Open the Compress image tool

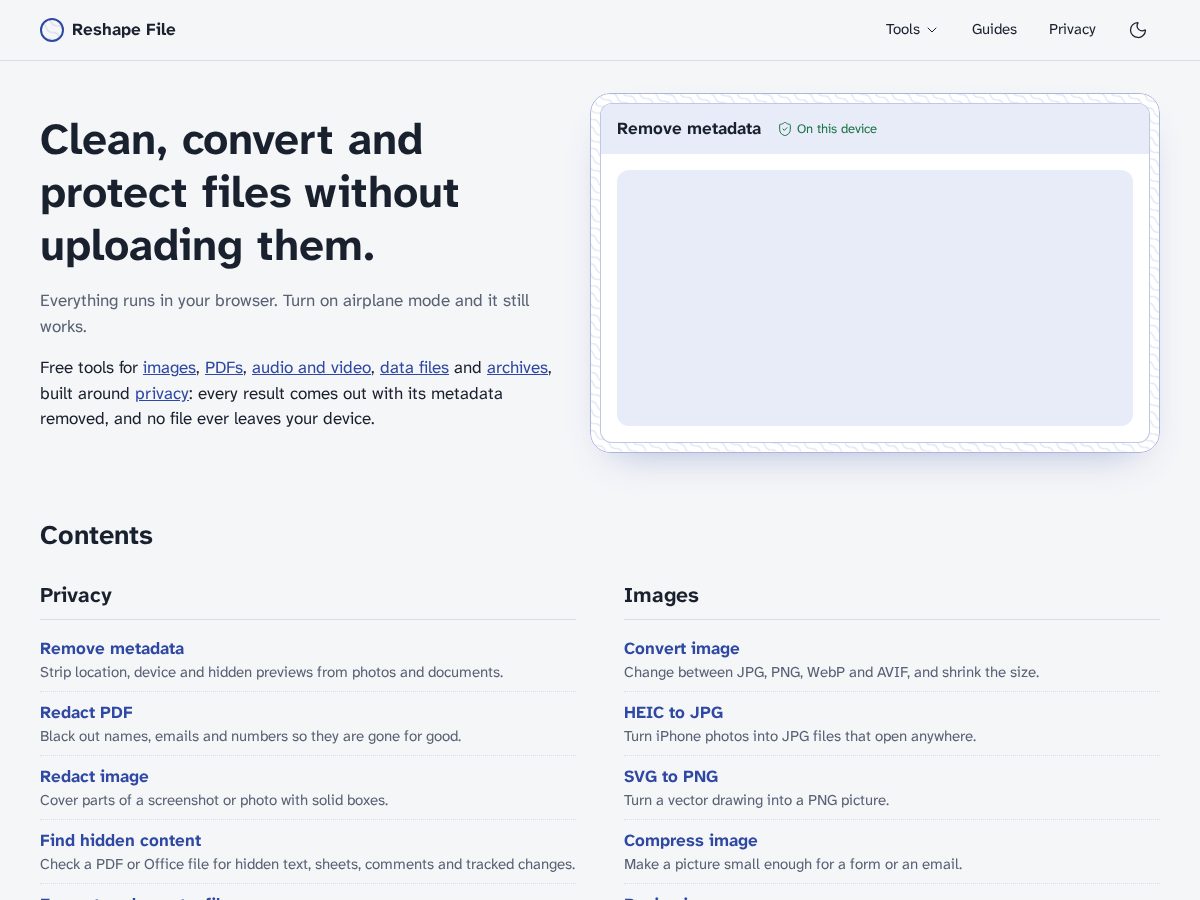[691, 840]
